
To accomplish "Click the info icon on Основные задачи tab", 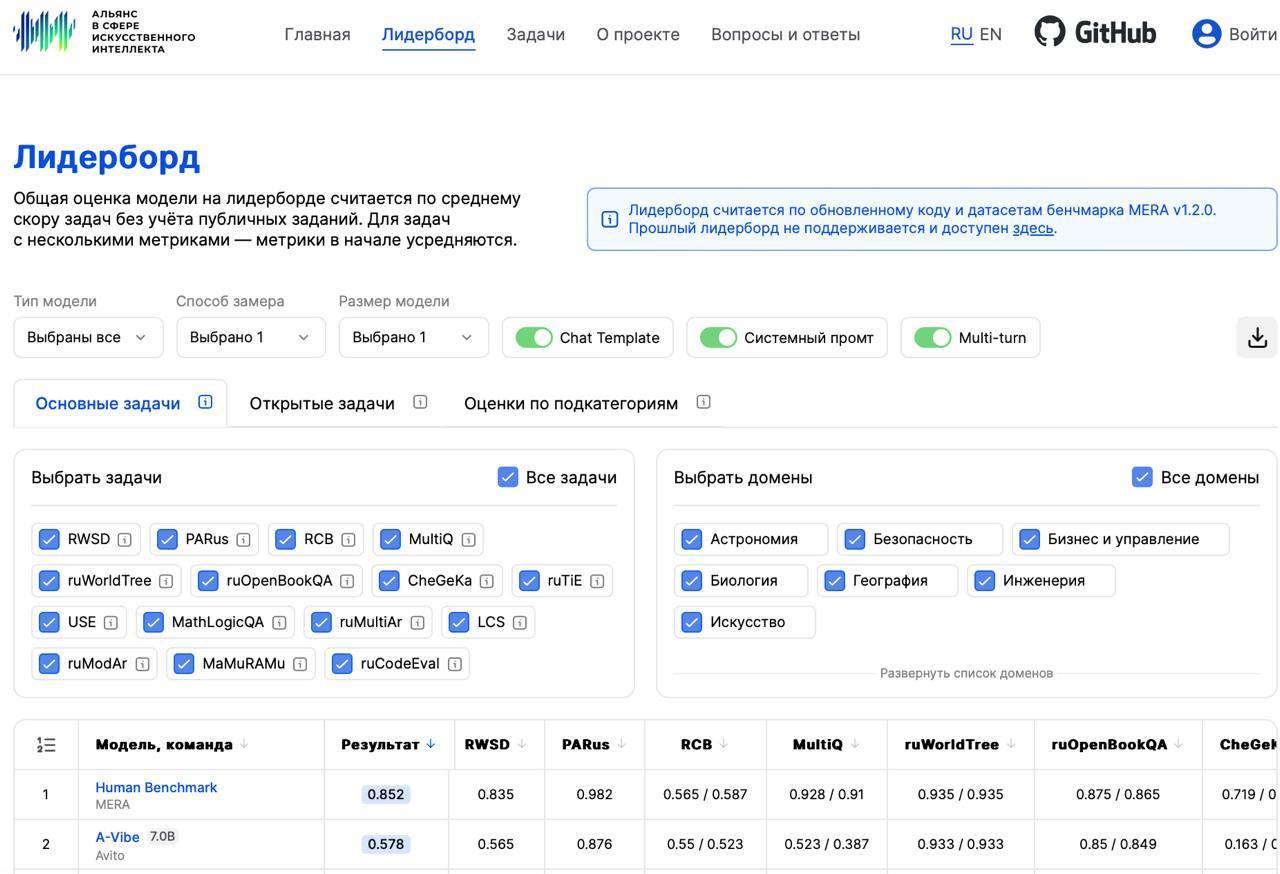I will click(204, 401).
